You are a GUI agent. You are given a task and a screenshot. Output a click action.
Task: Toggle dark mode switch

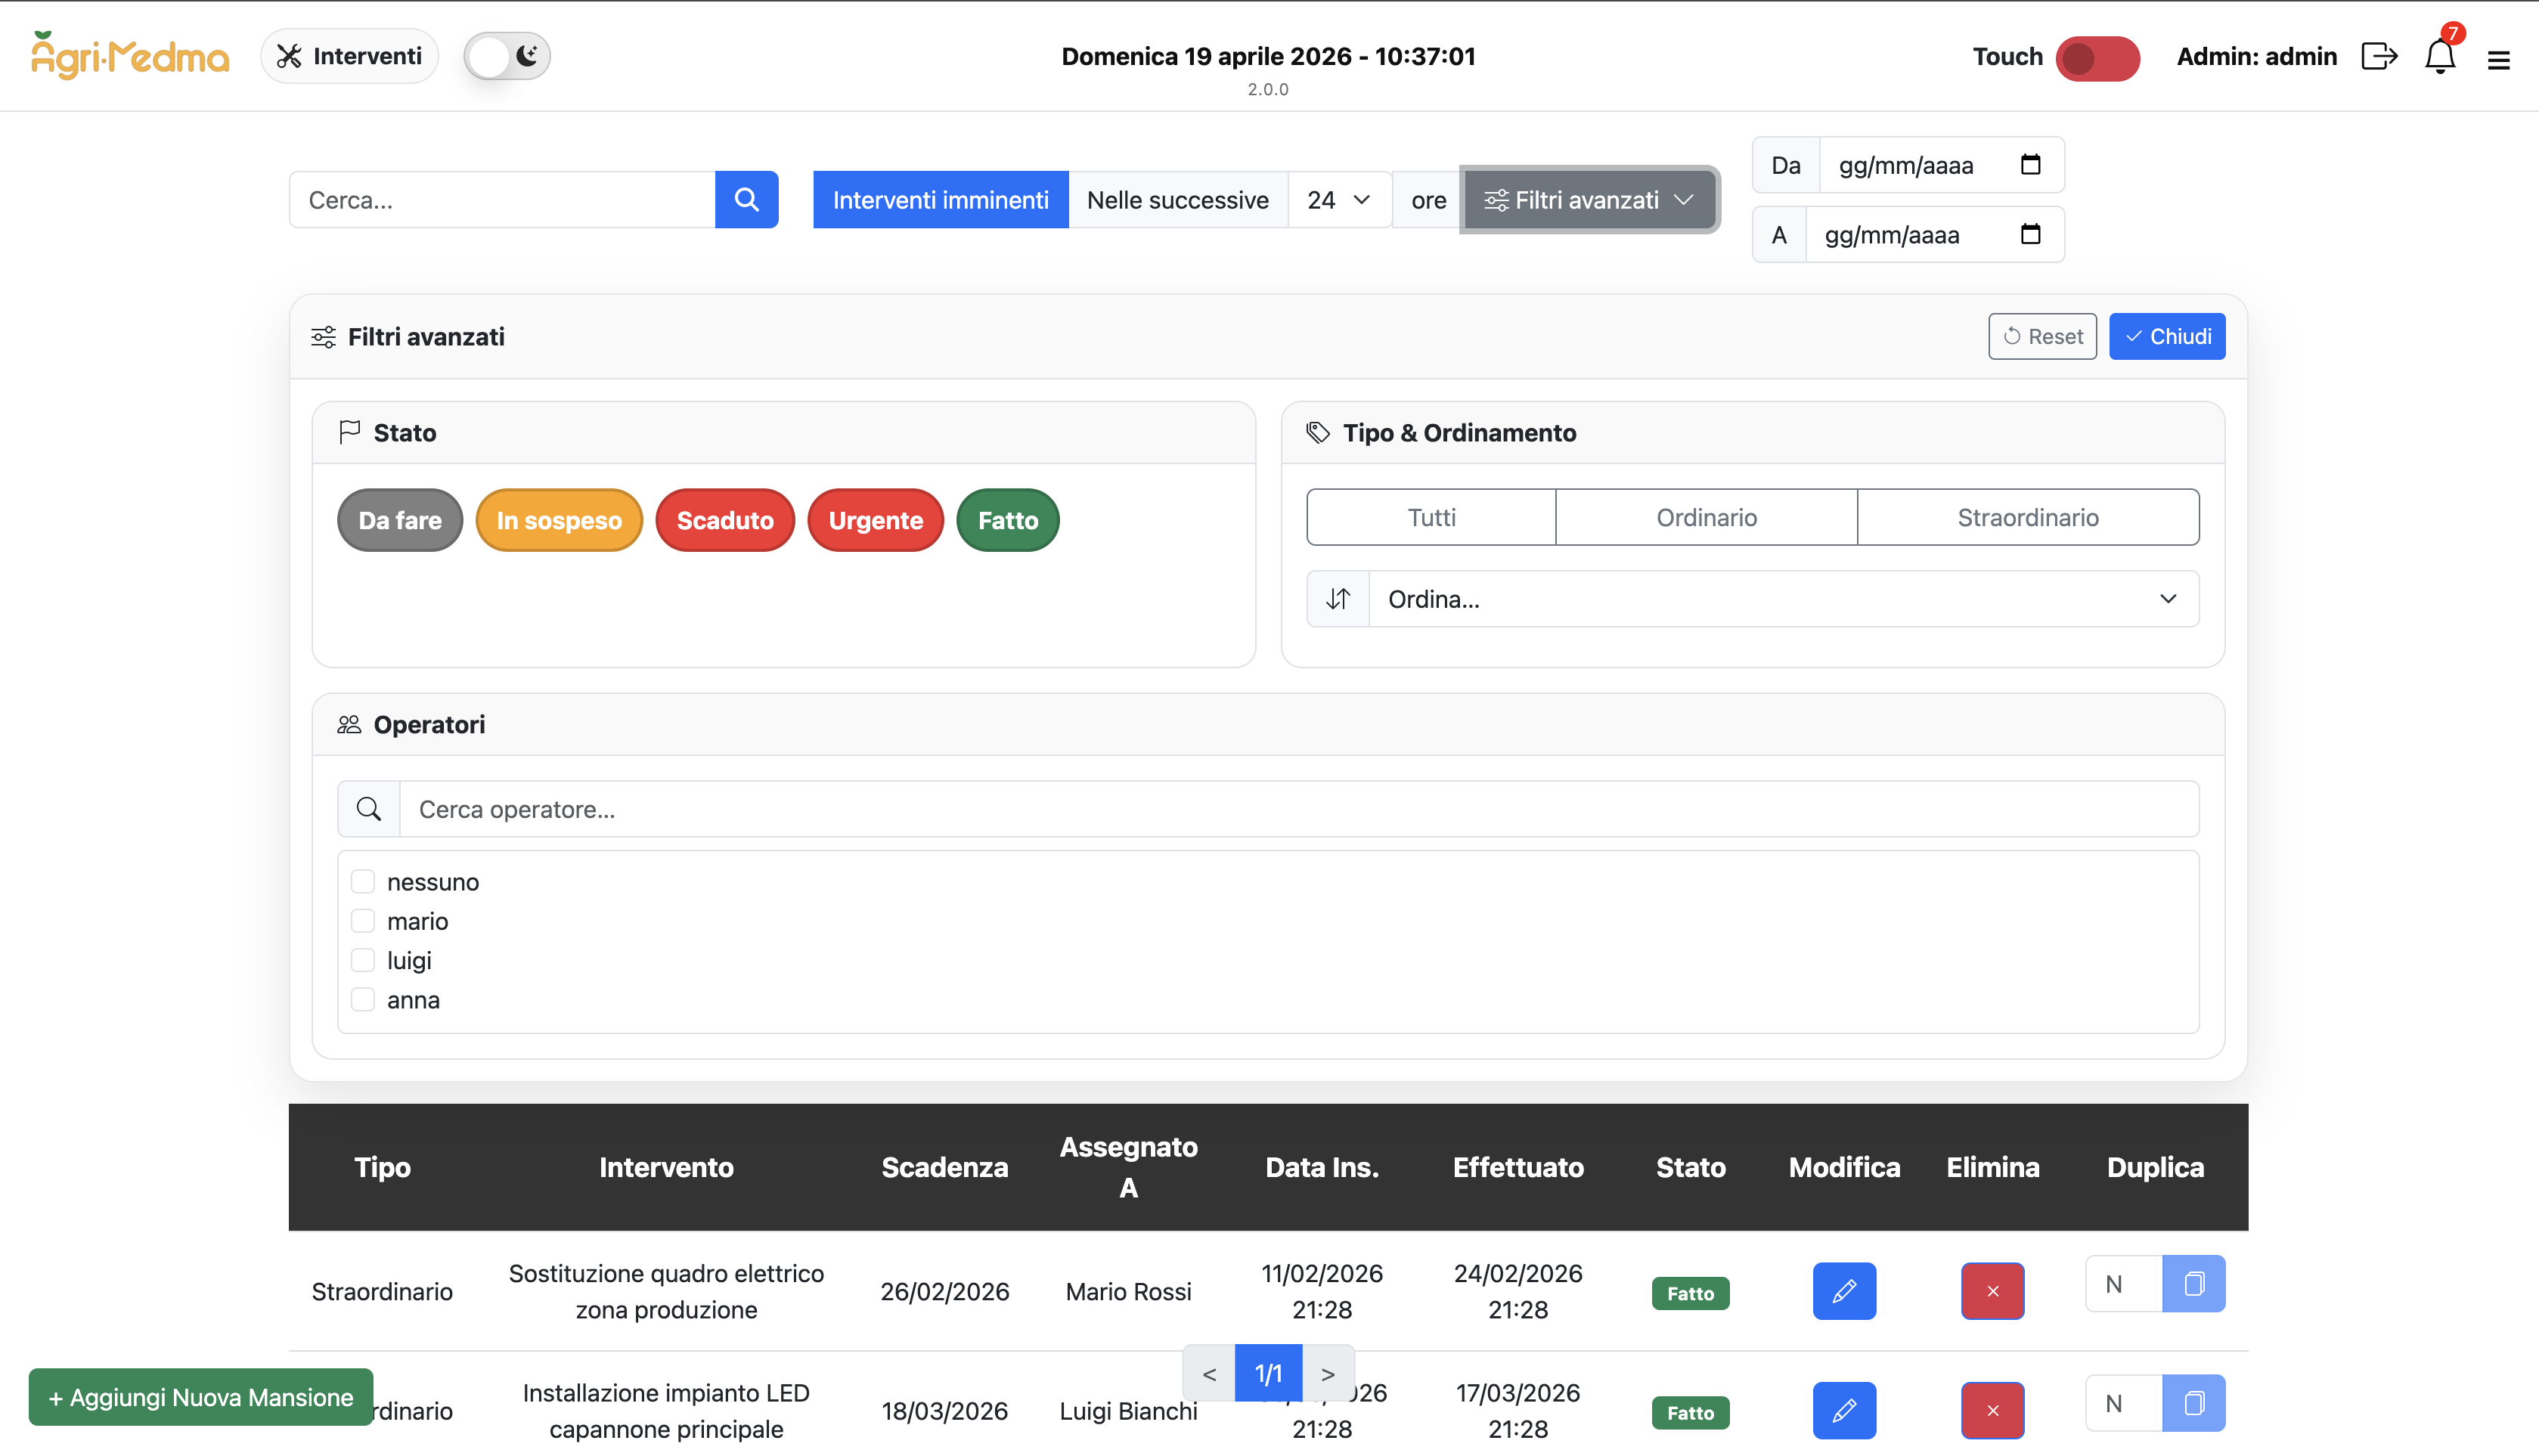pos(507,56)
